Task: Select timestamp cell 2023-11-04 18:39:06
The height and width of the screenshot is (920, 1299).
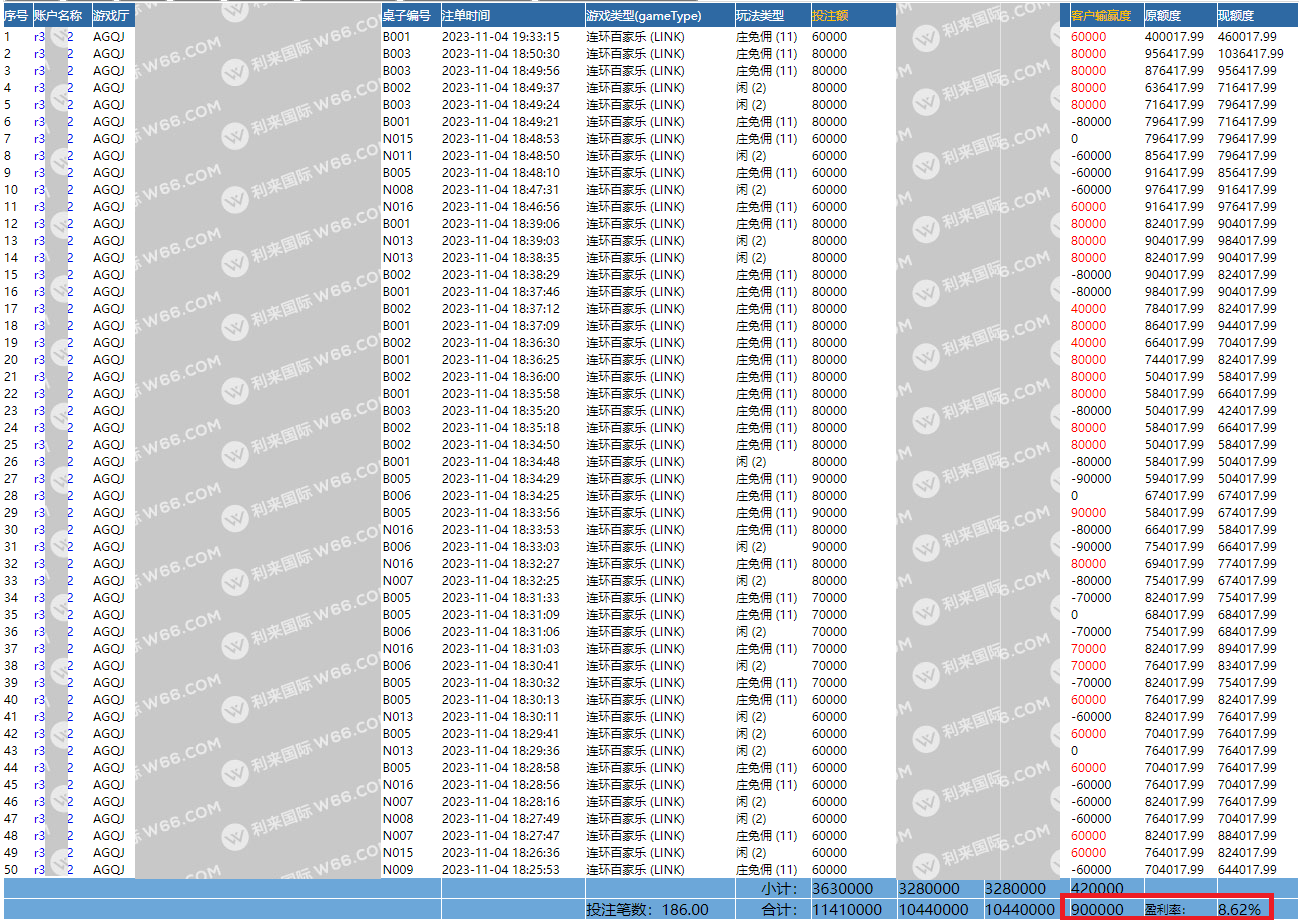Action: [501, 224]
